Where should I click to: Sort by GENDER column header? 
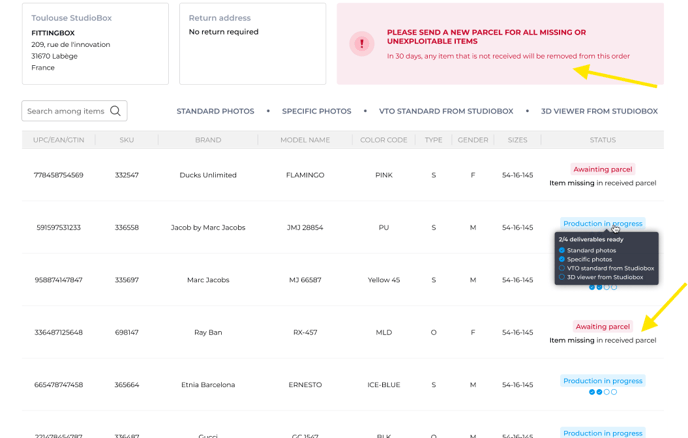click(x=473, y=140)
